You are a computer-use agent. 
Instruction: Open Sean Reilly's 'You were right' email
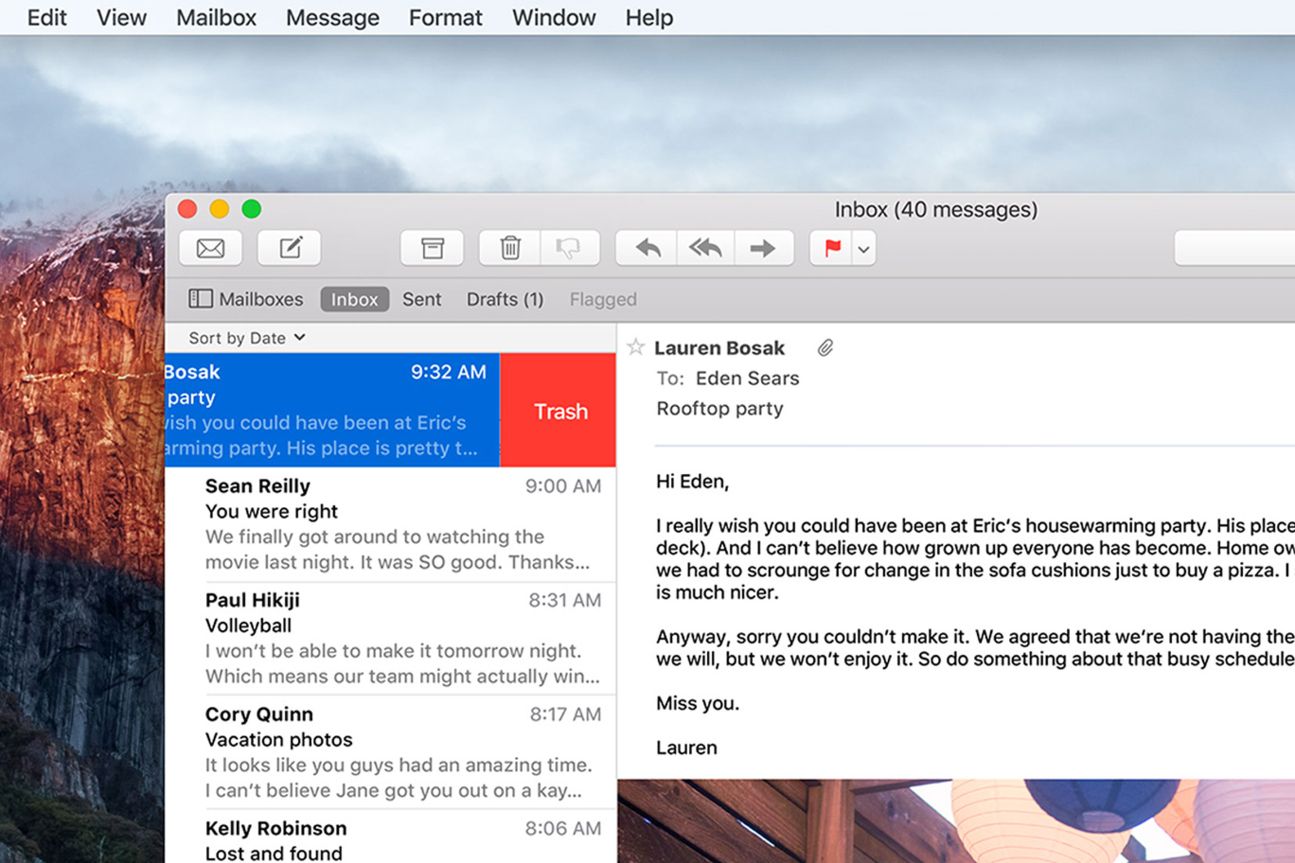point(400,524)
